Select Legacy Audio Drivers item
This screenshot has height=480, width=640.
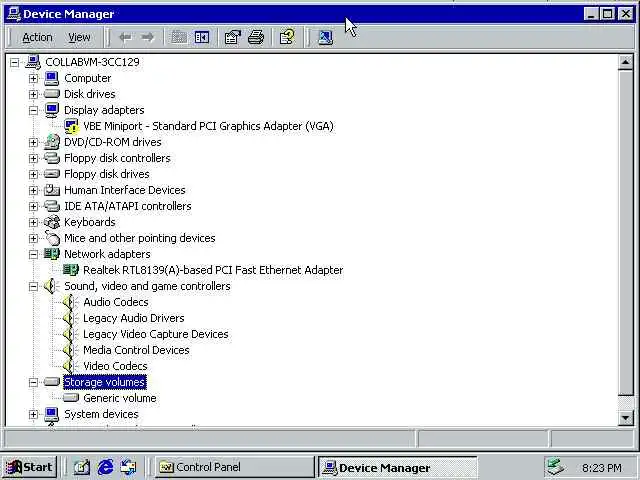tap(133, 318)
